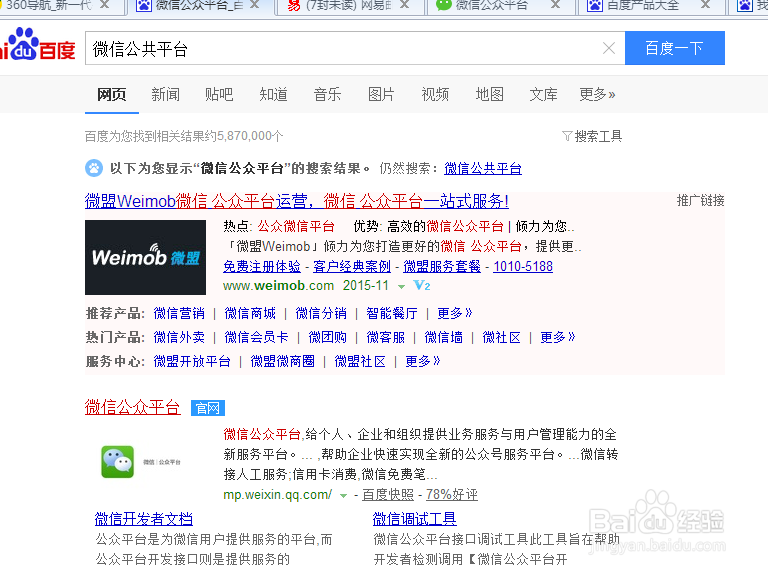
Task: Open the 微信外卖 link
Action: 179,337
